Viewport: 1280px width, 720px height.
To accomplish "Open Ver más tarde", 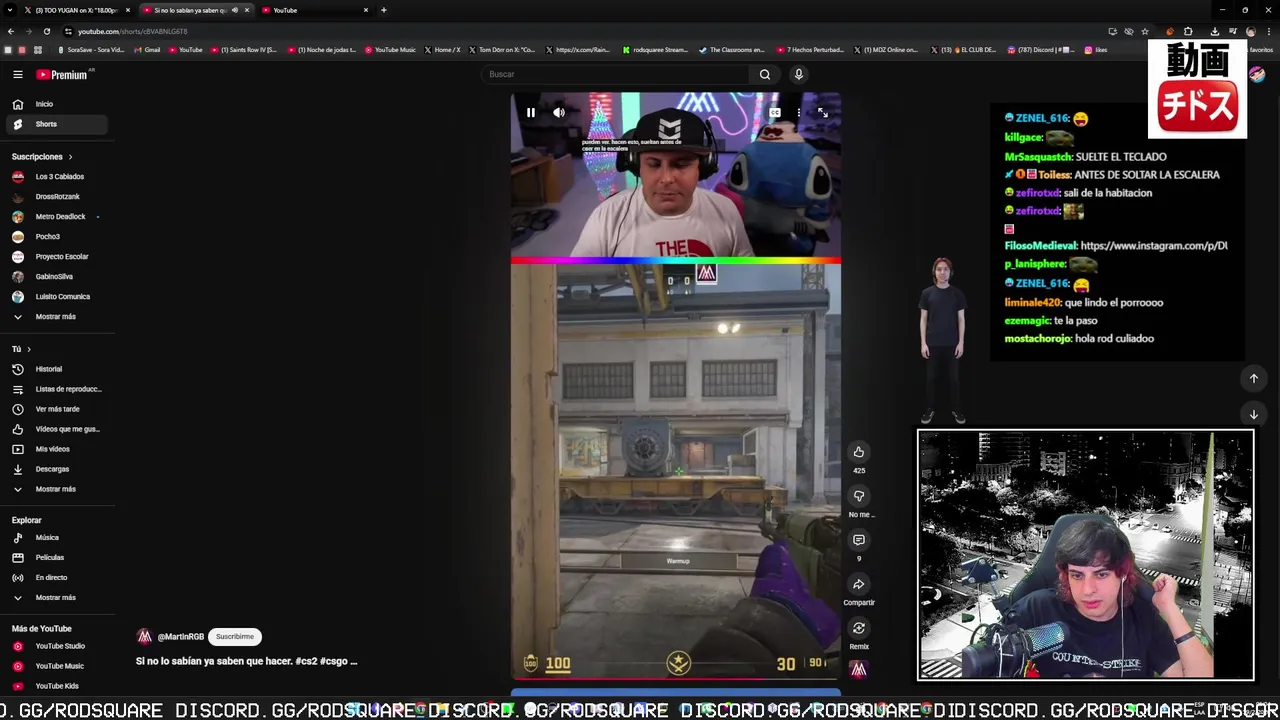I will pos(56,409).
